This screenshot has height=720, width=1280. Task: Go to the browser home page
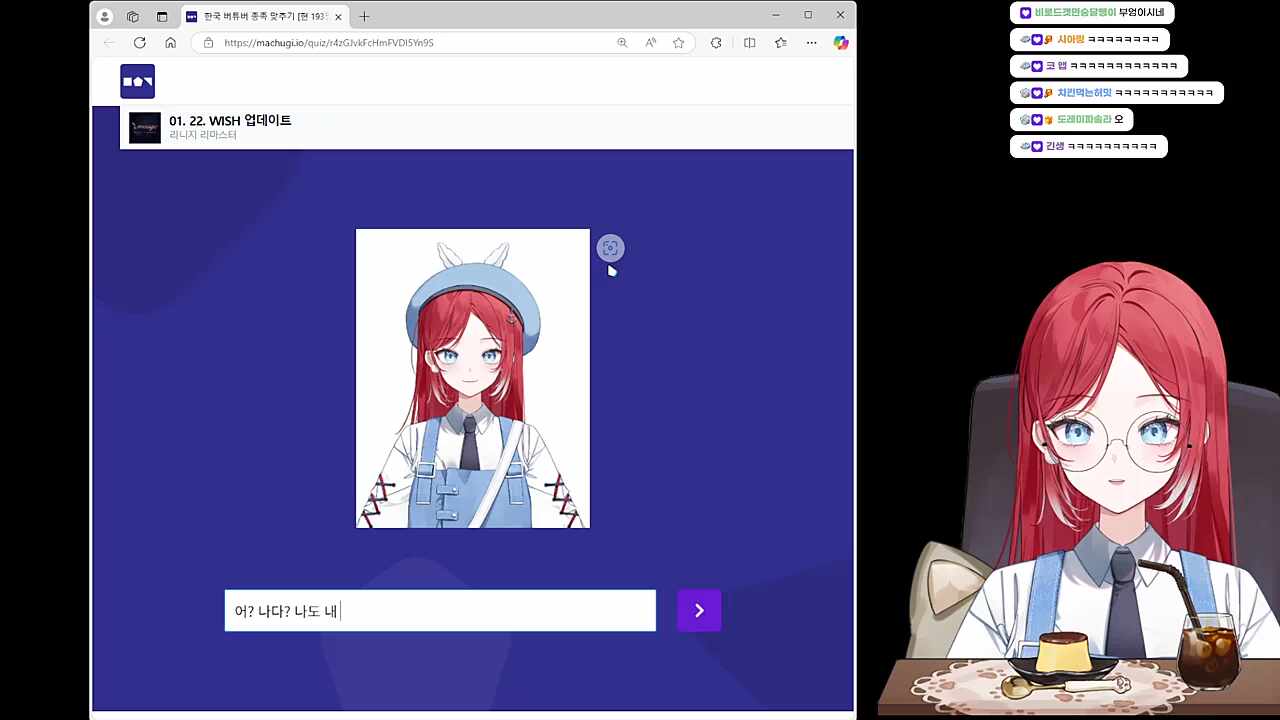[x=170, y=43]
